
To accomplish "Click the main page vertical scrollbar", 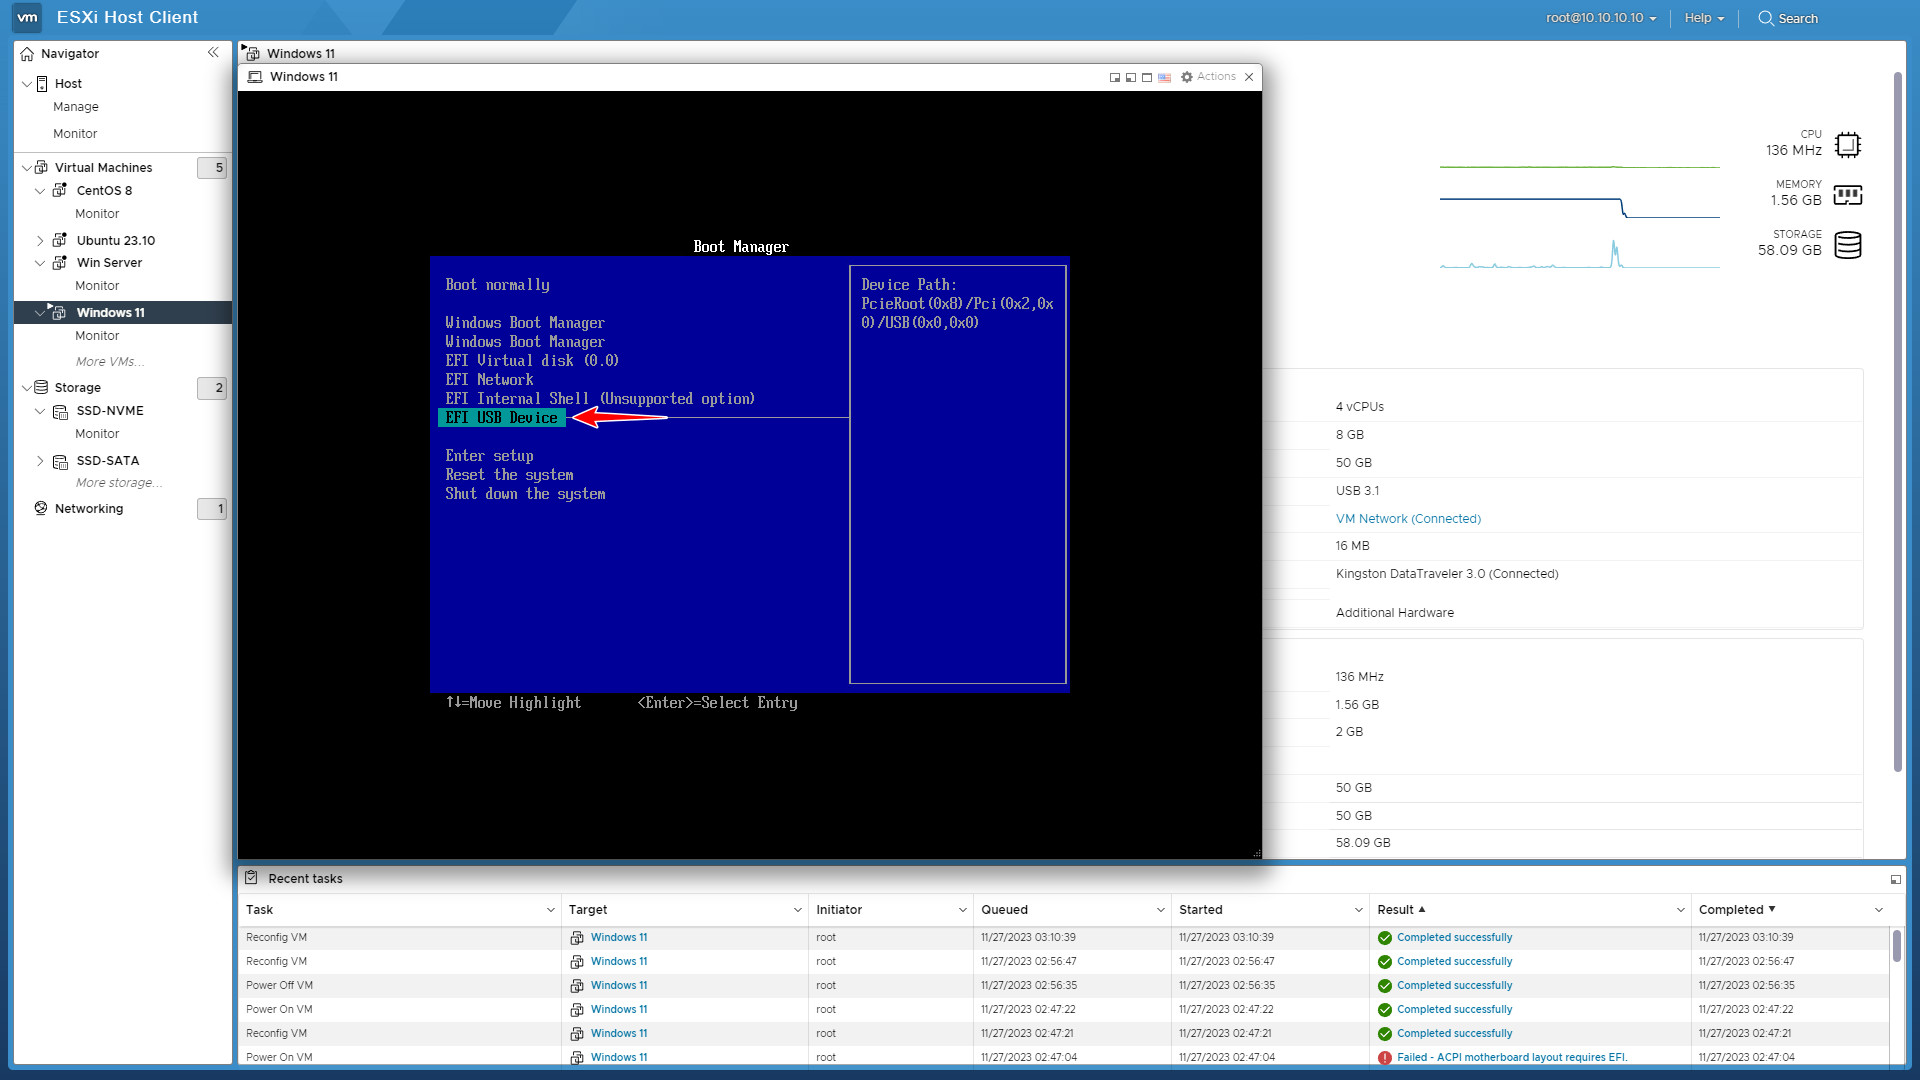I will point(1897,420).
